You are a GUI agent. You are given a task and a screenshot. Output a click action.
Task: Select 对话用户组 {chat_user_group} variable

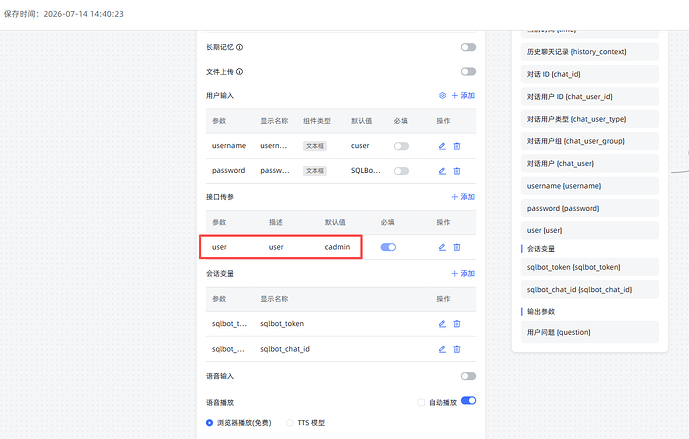[x=590, y=141]
